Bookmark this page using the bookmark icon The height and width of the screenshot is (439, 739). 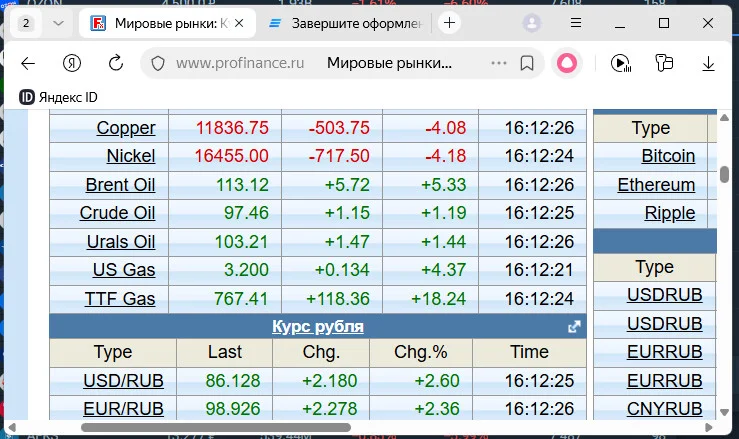(x=527, y=63)
